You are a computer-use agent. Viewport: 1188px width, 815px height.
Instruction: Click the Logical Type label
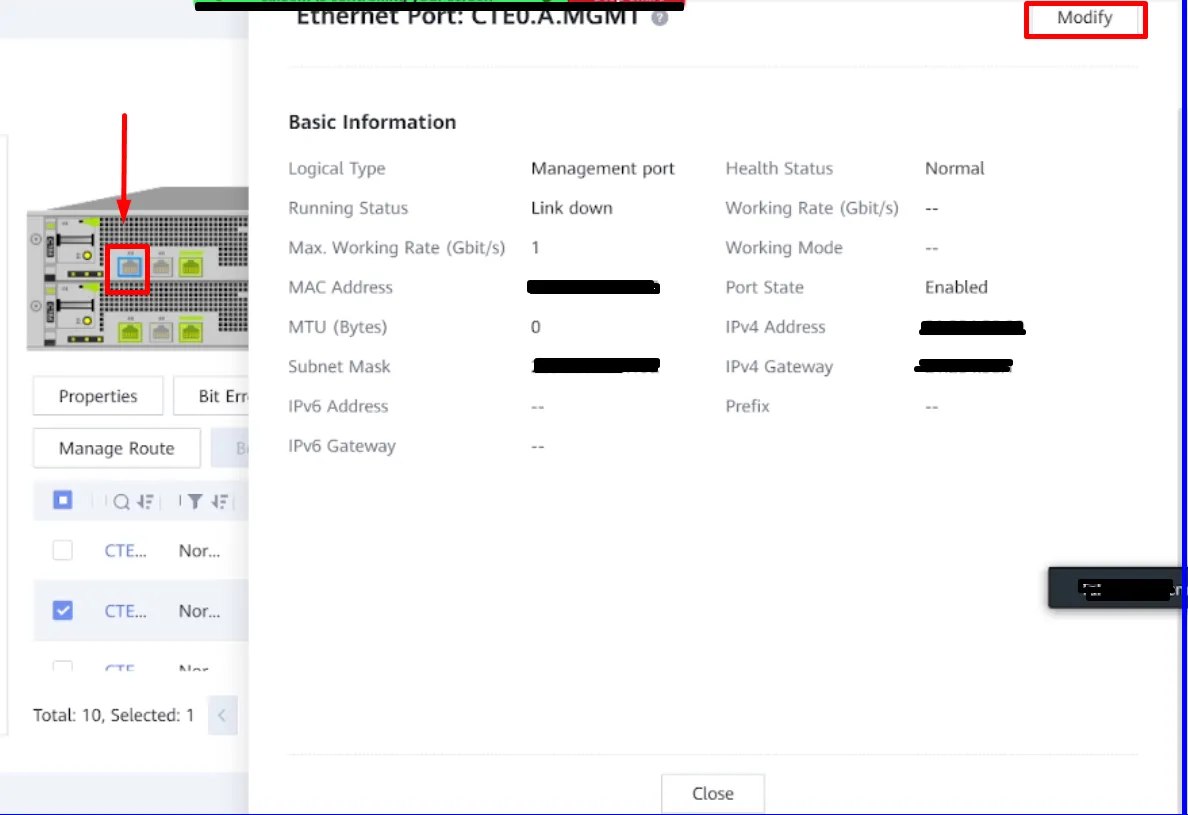336,168
